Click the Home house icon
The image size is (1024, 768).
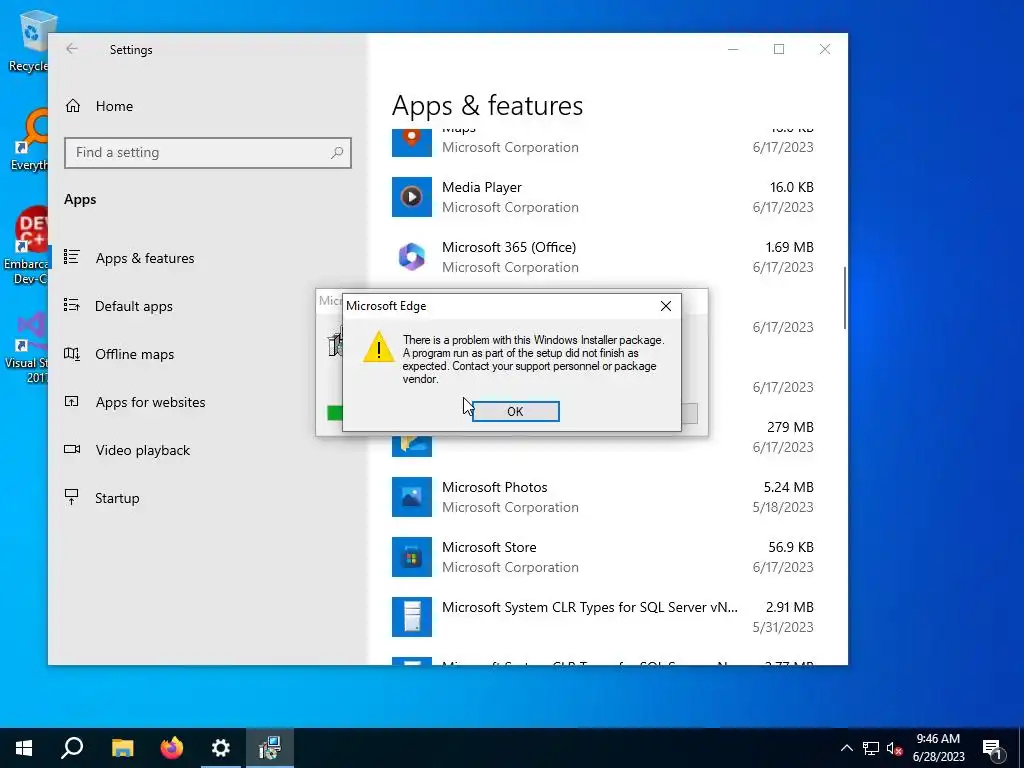tap(72, 106)
